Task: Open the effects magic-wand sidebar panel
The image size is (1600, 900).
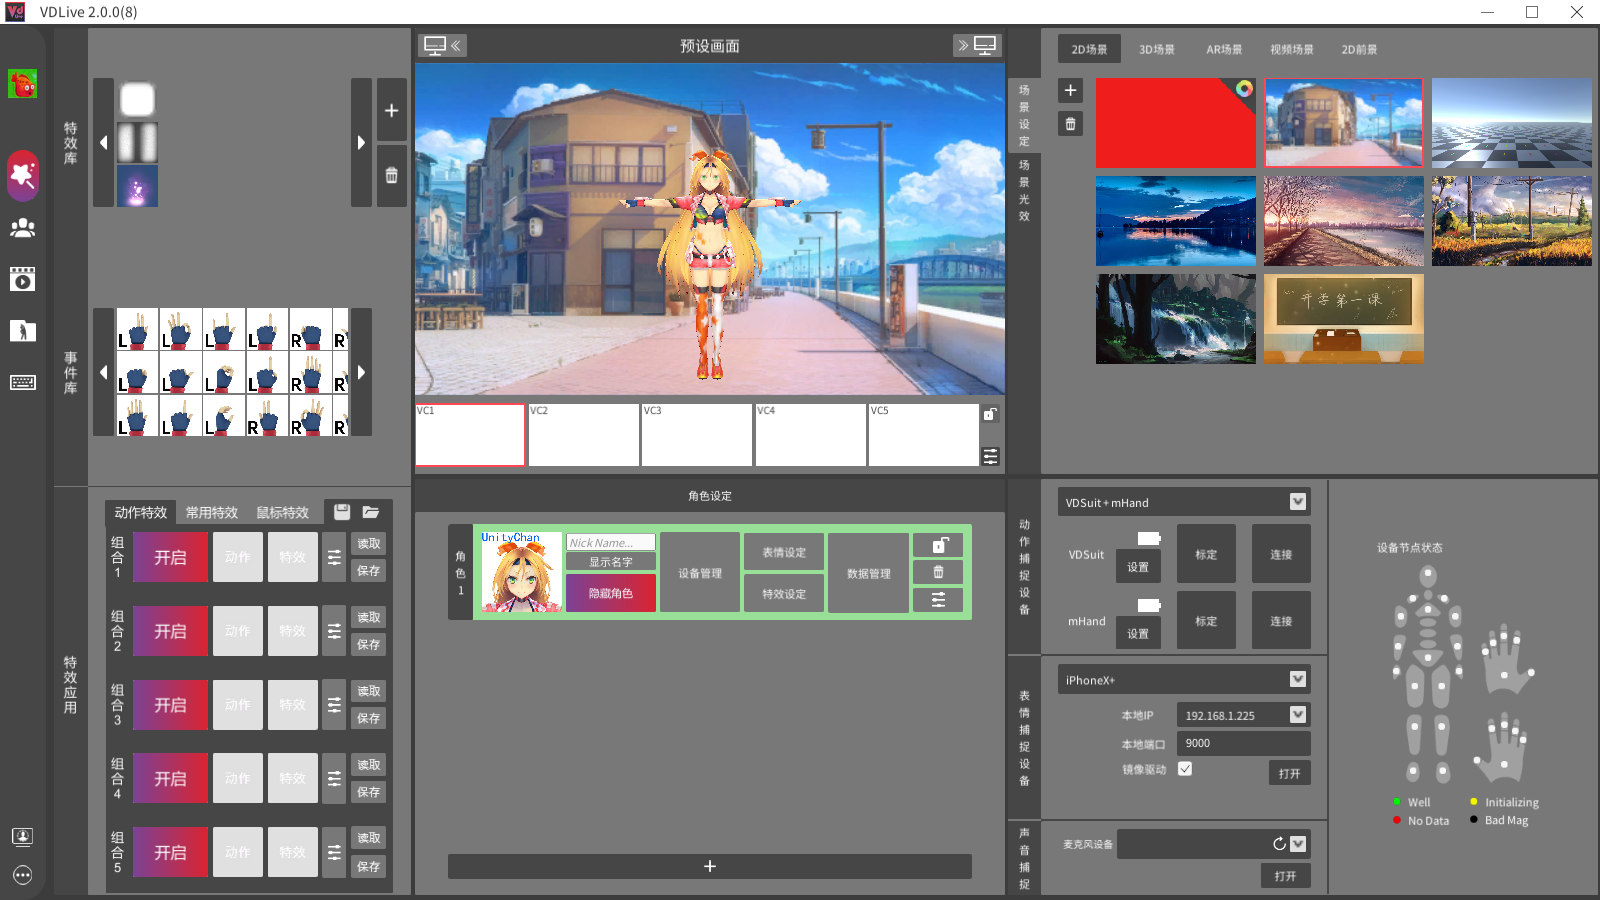Action: coord(23,175)
